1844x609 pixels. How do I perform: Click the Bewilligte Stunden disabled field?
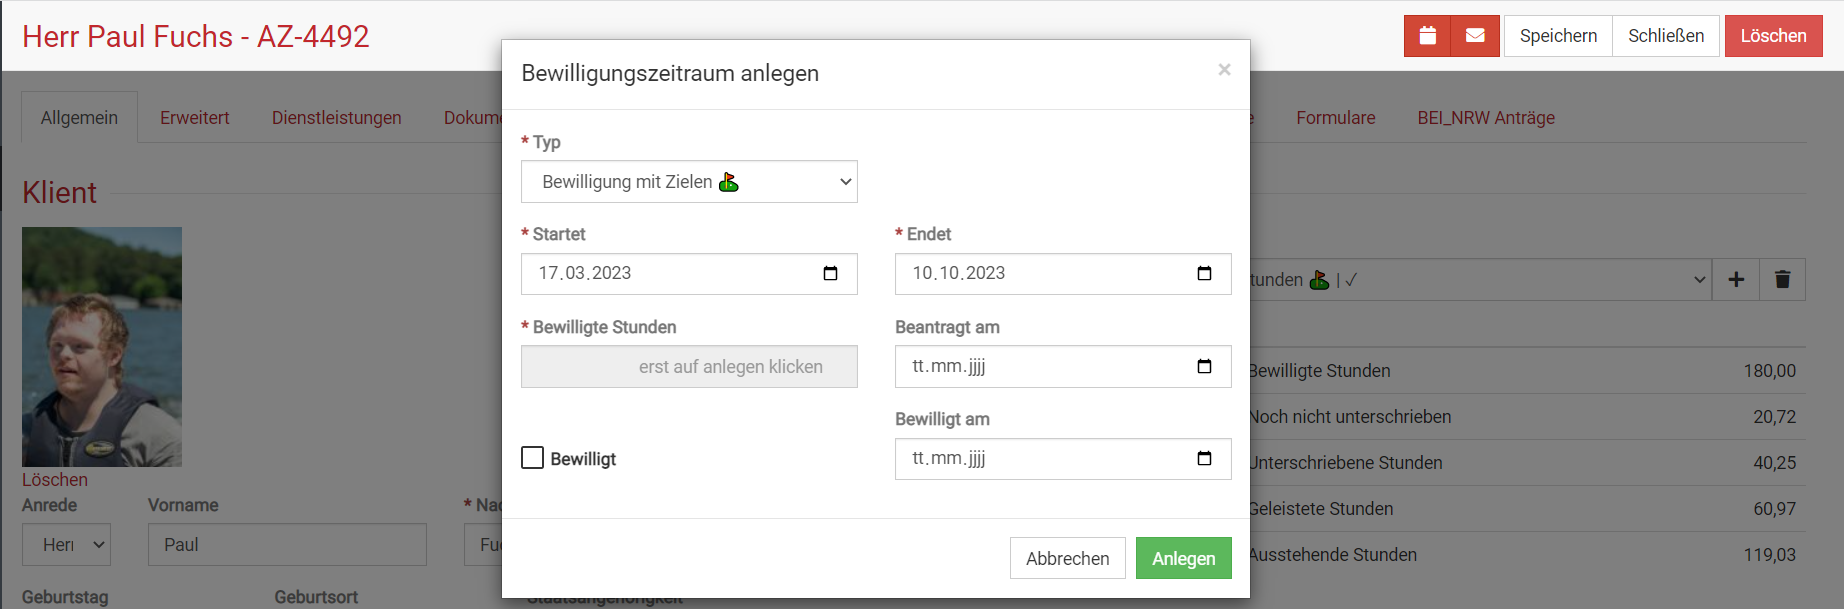(x=689, y=367)
